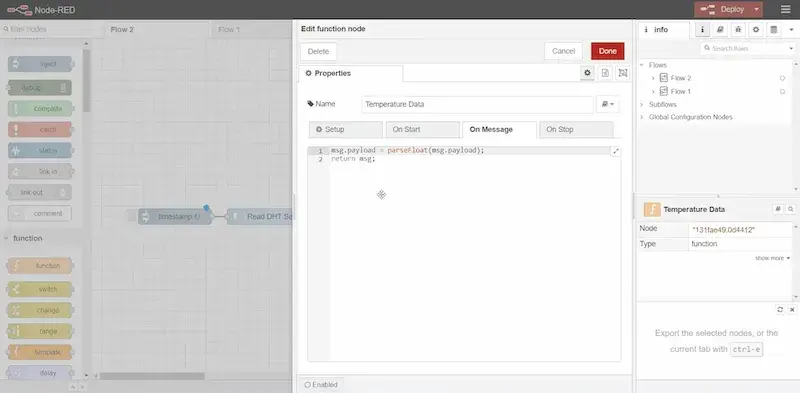Select the complete palette node
This screenshot has height=393, width=800.
click(40, 109)
